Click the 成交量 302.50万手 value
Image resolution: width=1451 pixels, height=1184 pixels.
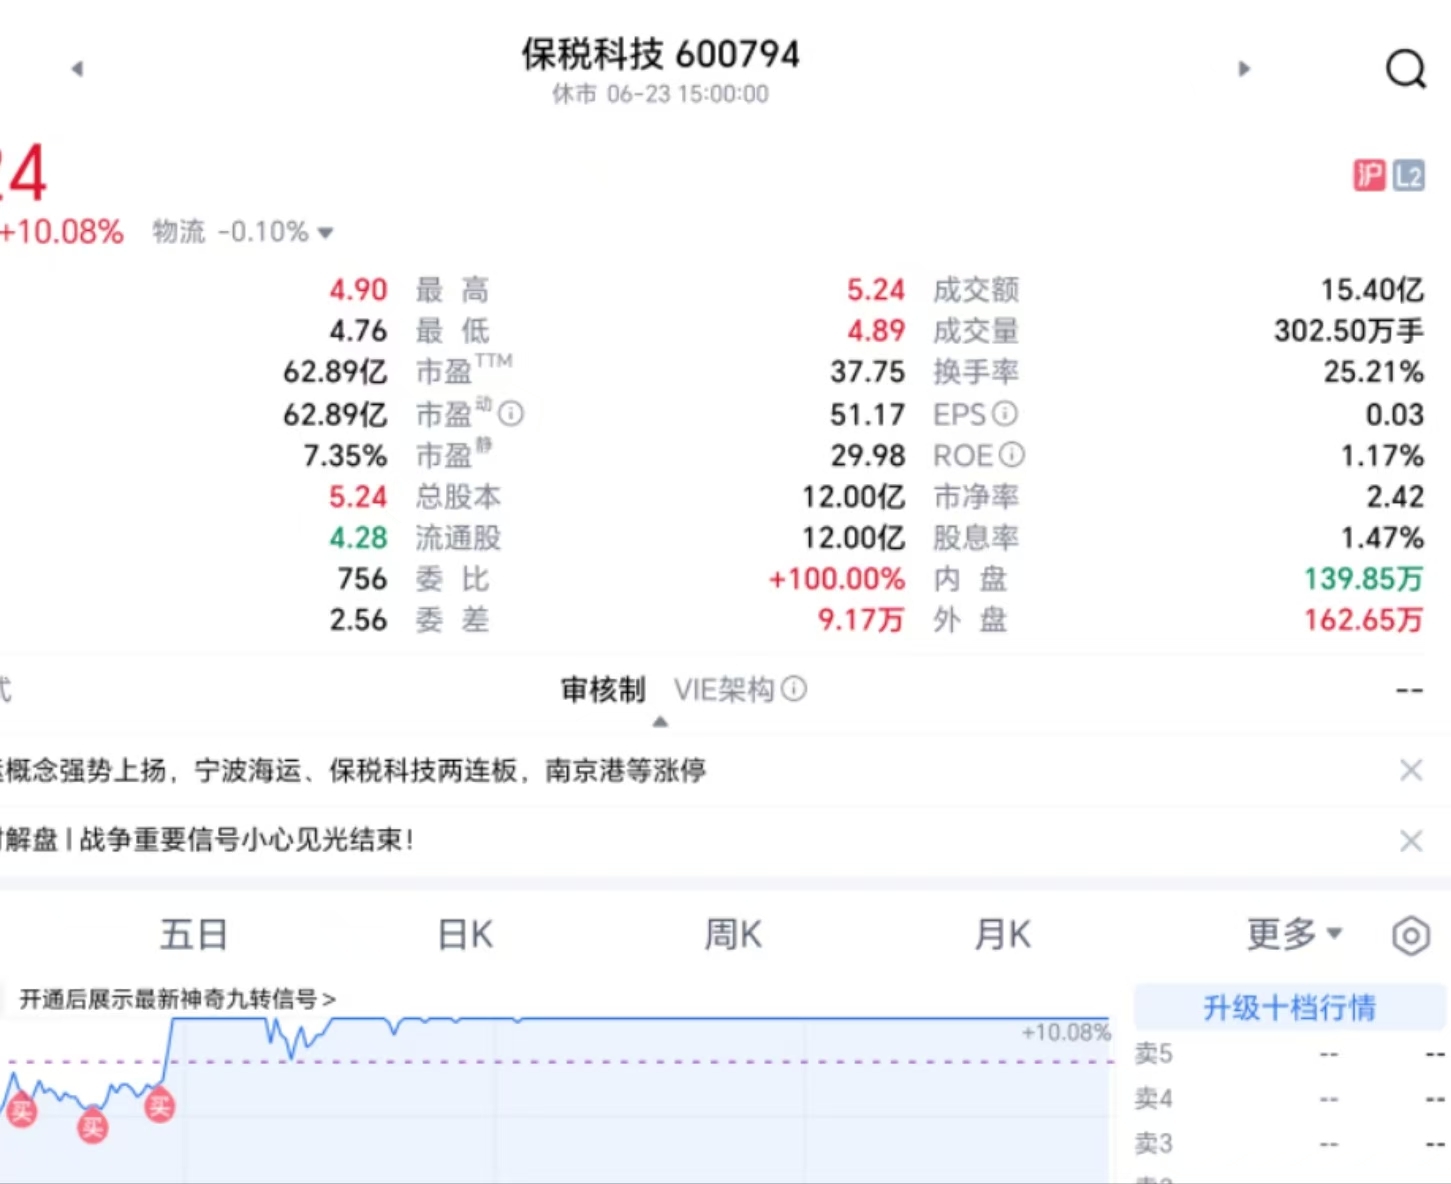tap(1349, 331)
